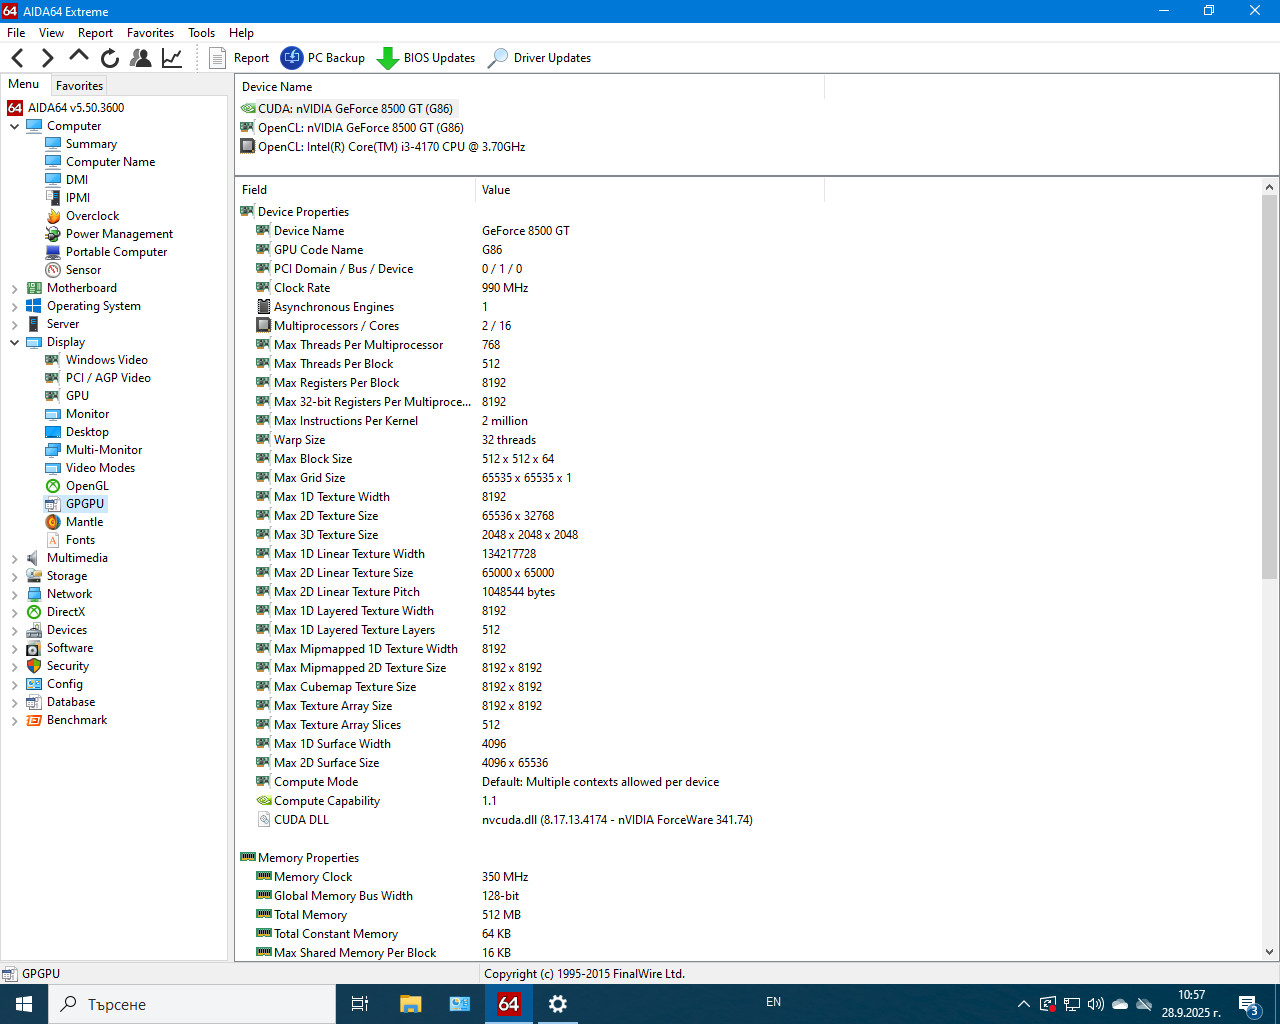Open the File menu
This screenshot has height=1024, width=1280.
[x=16, y=33]
